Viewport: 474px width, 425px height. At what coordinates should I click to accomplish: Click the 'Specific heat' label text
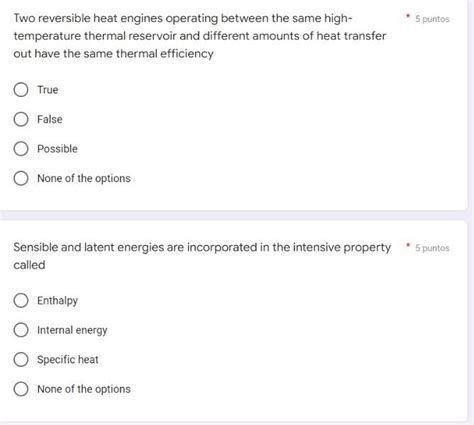[68, 360]
